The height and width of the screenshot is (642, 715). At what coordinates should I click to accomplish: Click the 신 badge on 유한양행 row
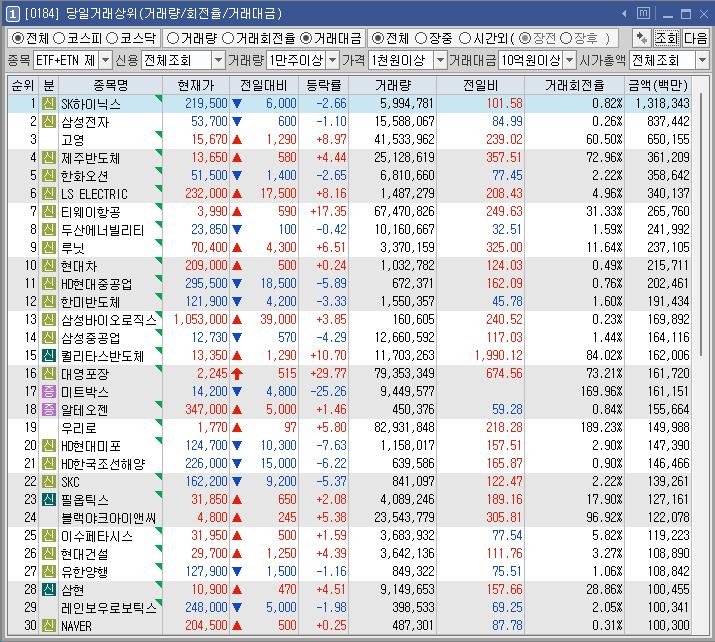(x=49, y=571)
